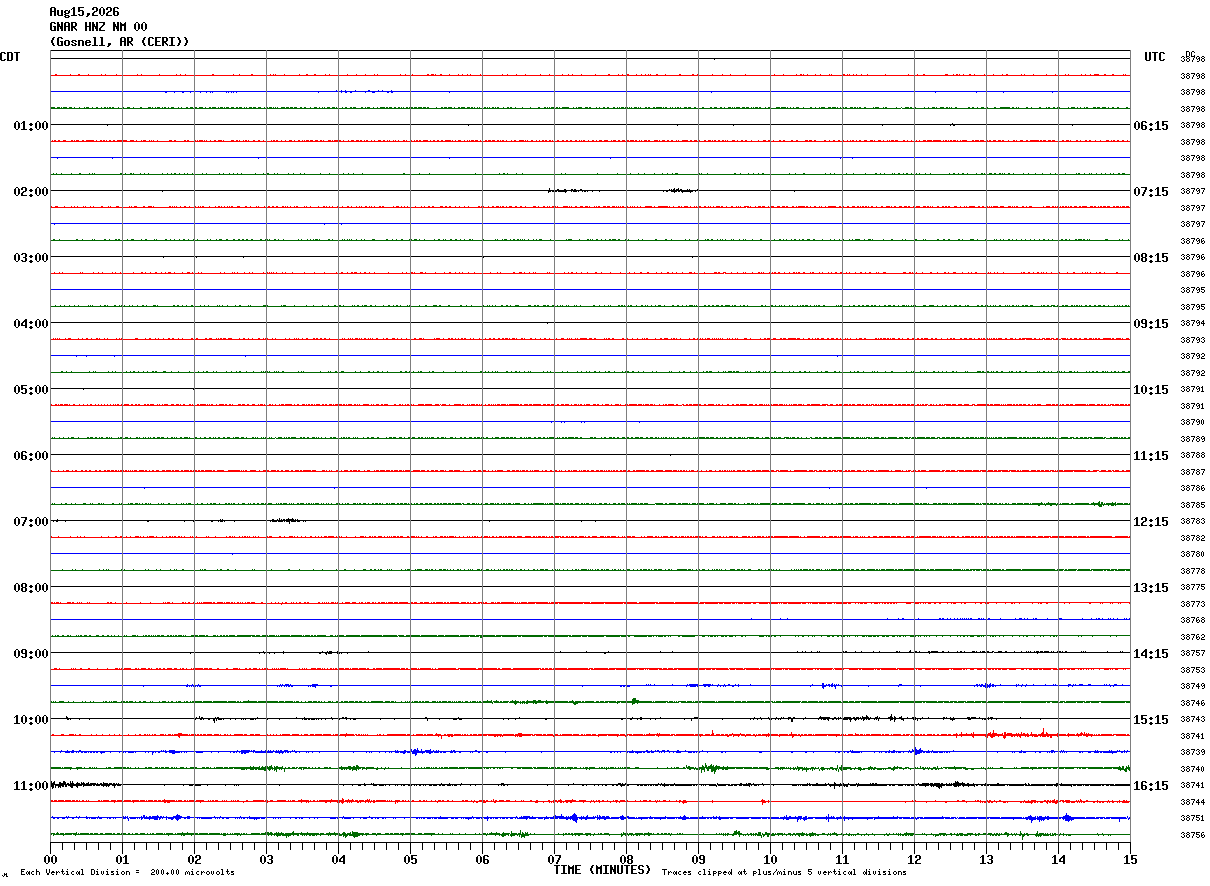The width and height of the screenshot is (1210, 886).
Task: Click the 38756 DC offset value
Action: click(1192, 835)
